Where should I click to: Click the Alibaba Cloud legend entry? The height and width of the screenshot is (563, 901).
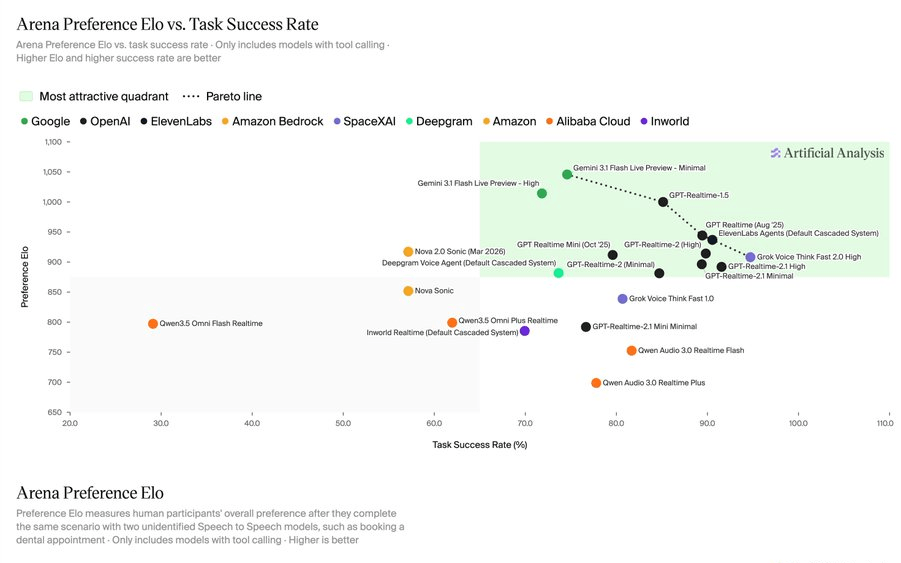pos(588,121)
